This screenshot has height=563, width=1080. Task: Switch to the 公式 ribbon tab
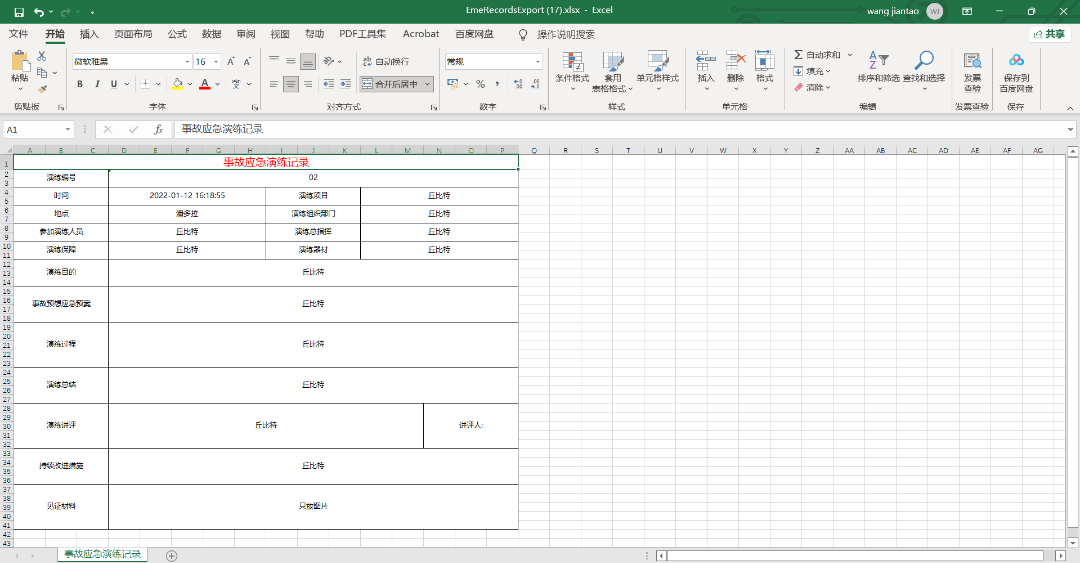[x=177, y=34]
